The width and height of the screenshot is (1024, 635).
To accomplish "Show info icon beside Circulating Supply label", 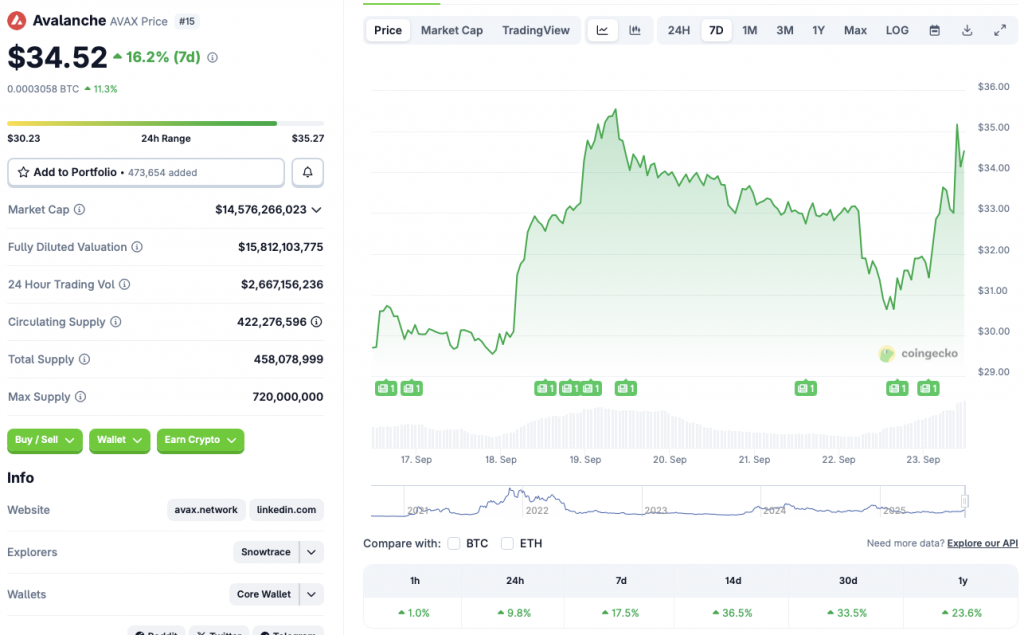I will point(116,321).
